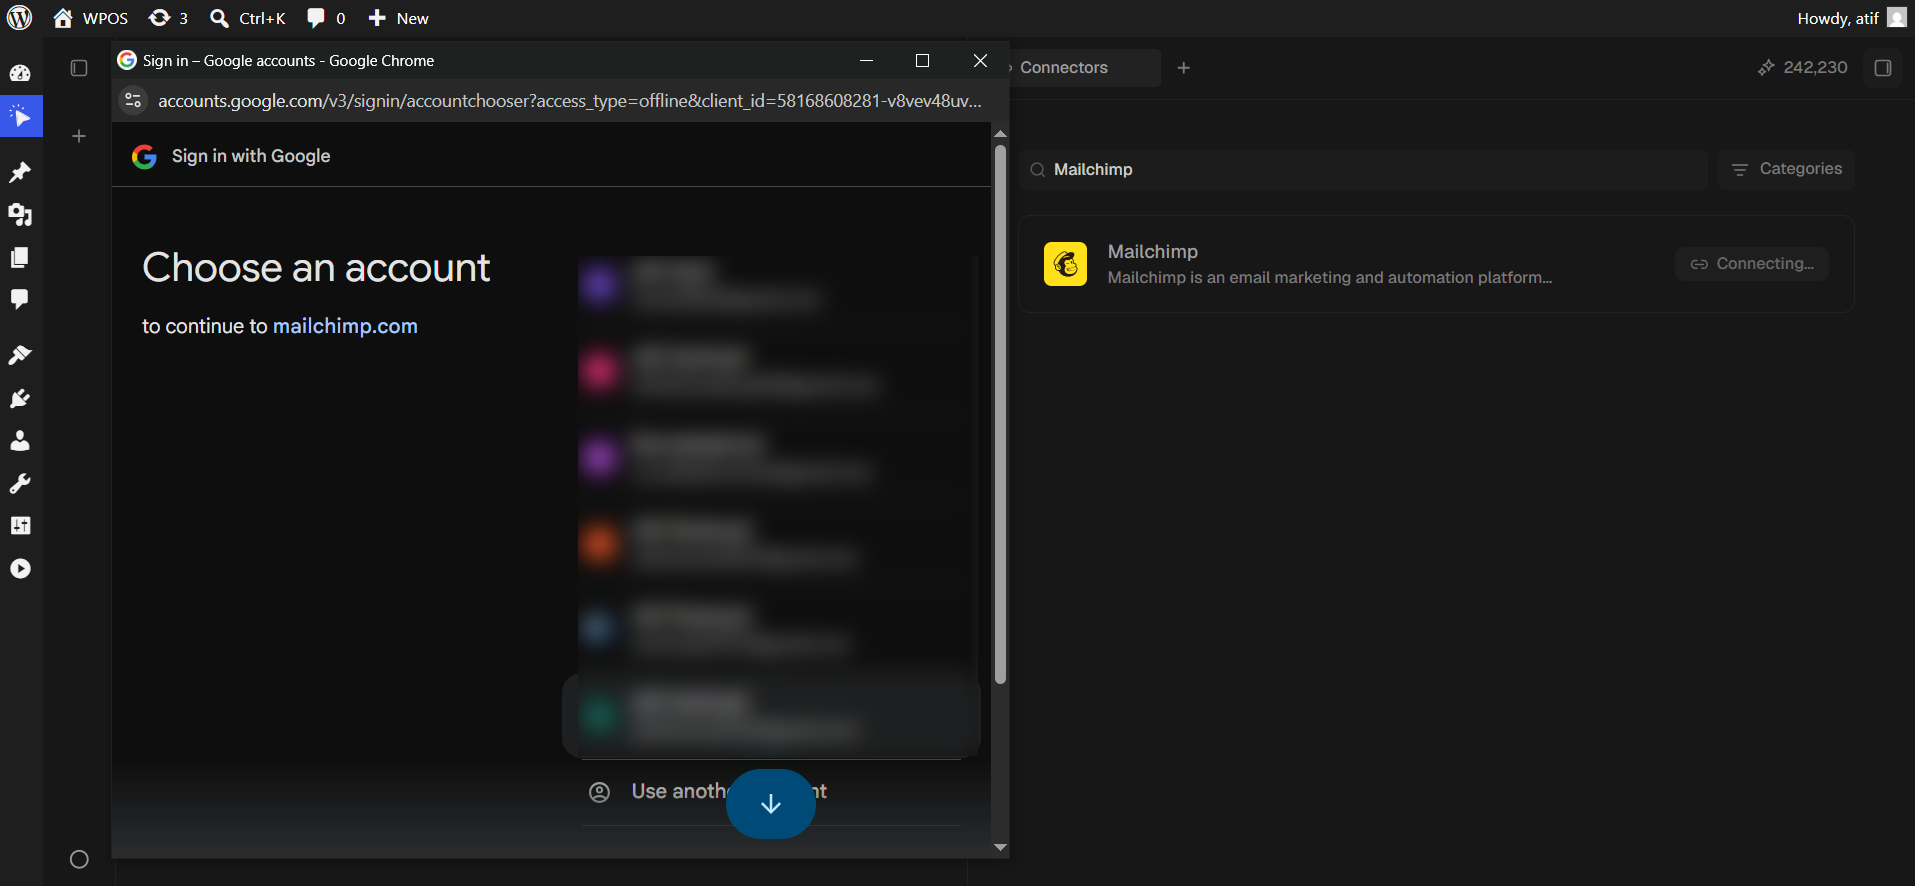Image resolution: width=1915 pixels, height=886 pixels.
Task: Open Tools wrench icon in sidebar
Action: coord(20,484)
